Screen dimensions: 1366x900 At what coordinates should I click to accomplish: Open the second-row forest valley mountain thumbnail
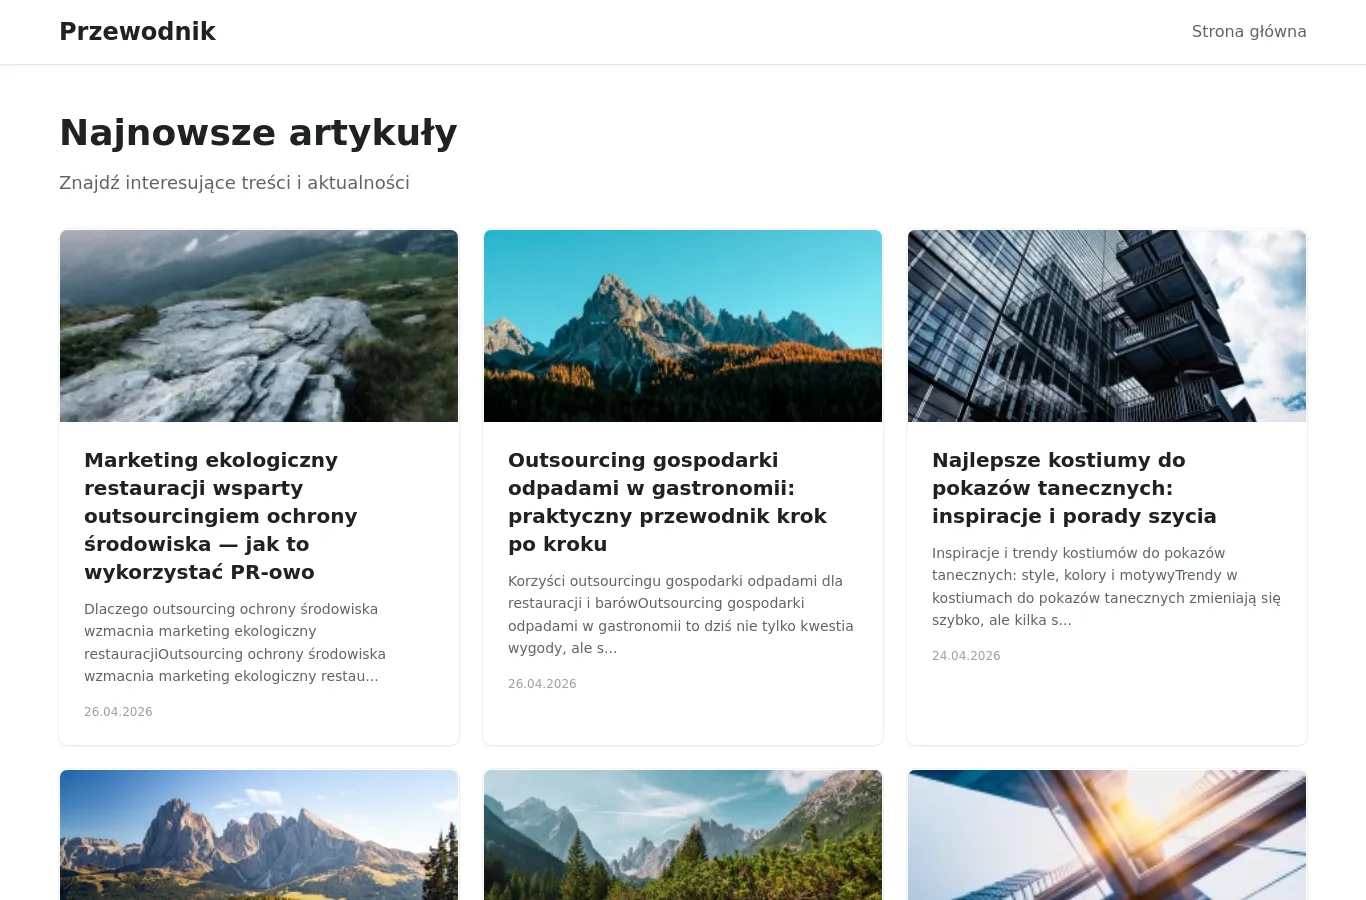click(x=683, y=835)
